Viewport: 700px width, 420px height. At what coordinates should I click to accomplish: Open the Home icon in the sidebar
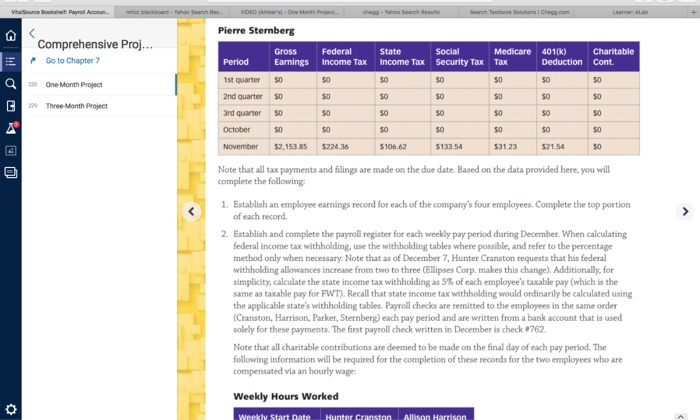[11, 35]
